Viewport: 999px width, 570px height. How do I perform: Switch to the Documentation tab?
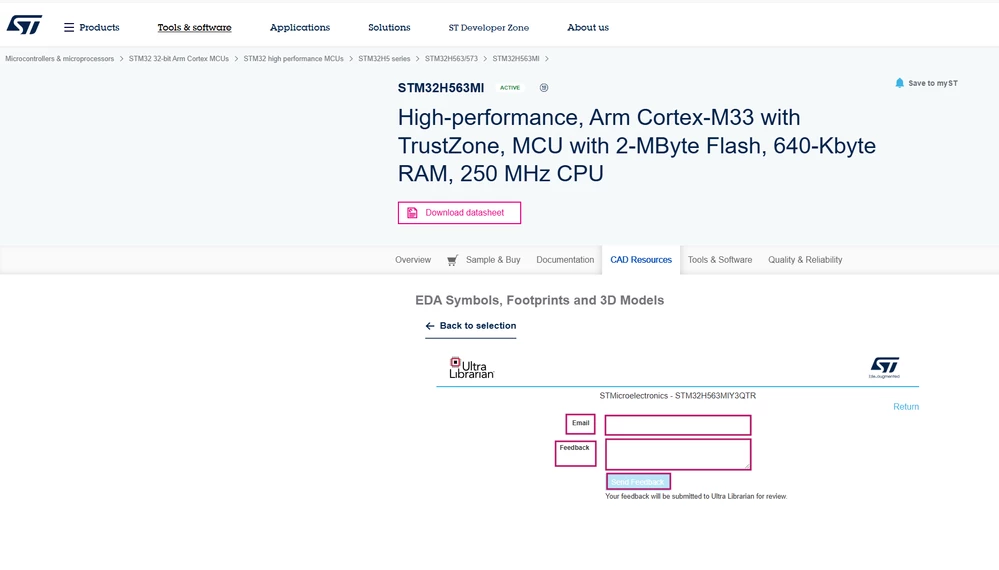[565, 260]
